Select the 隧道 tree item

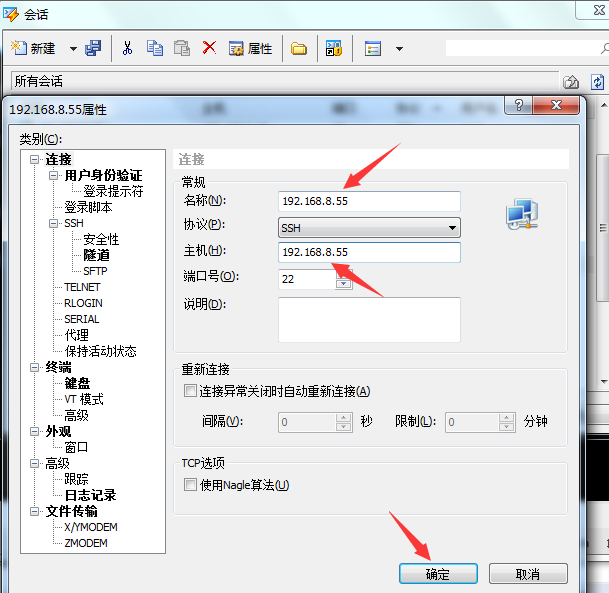coord(96,255)
